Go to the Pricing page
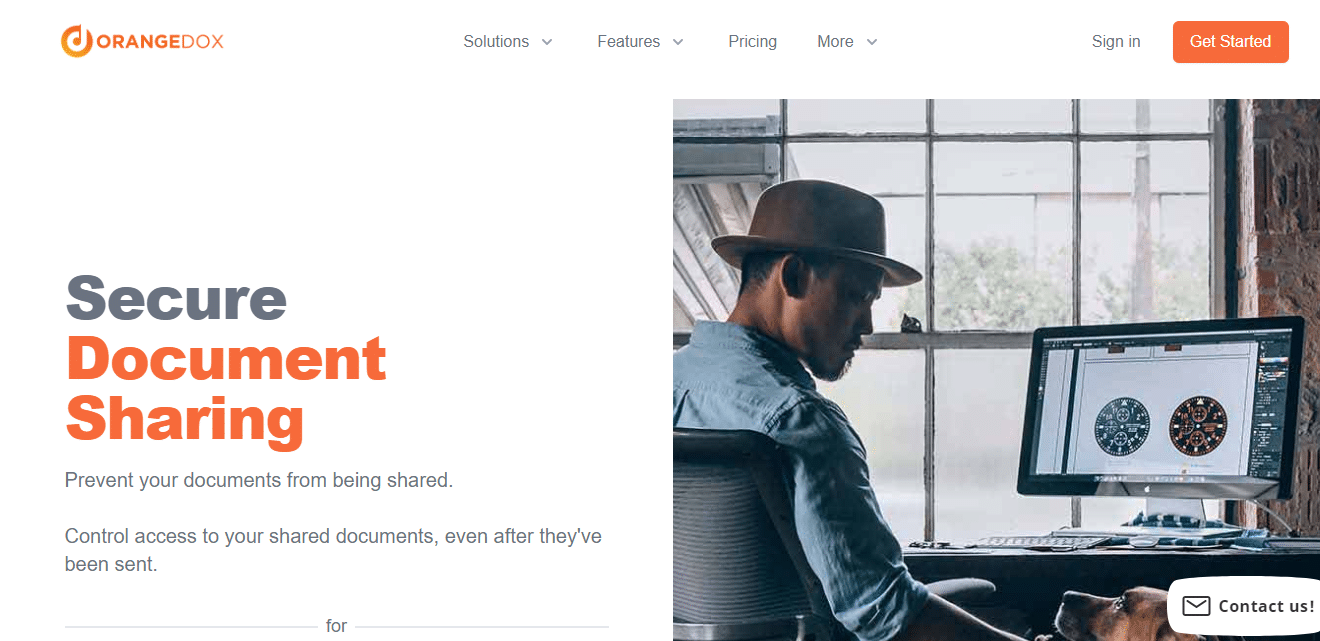 [752, 42]
